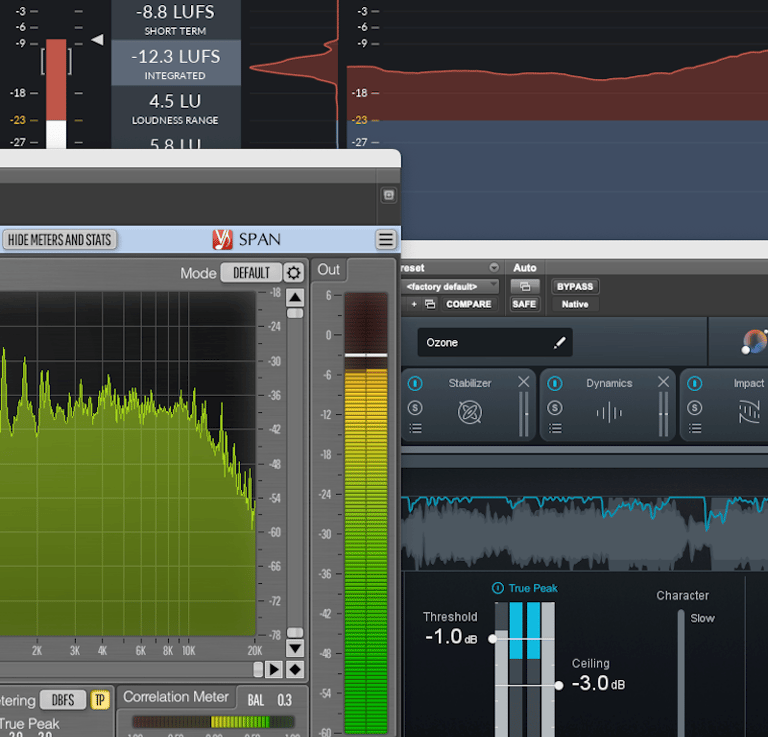
Task: Click the horizontal scroll thumb below spectrum
Action: tap(258, 669)
